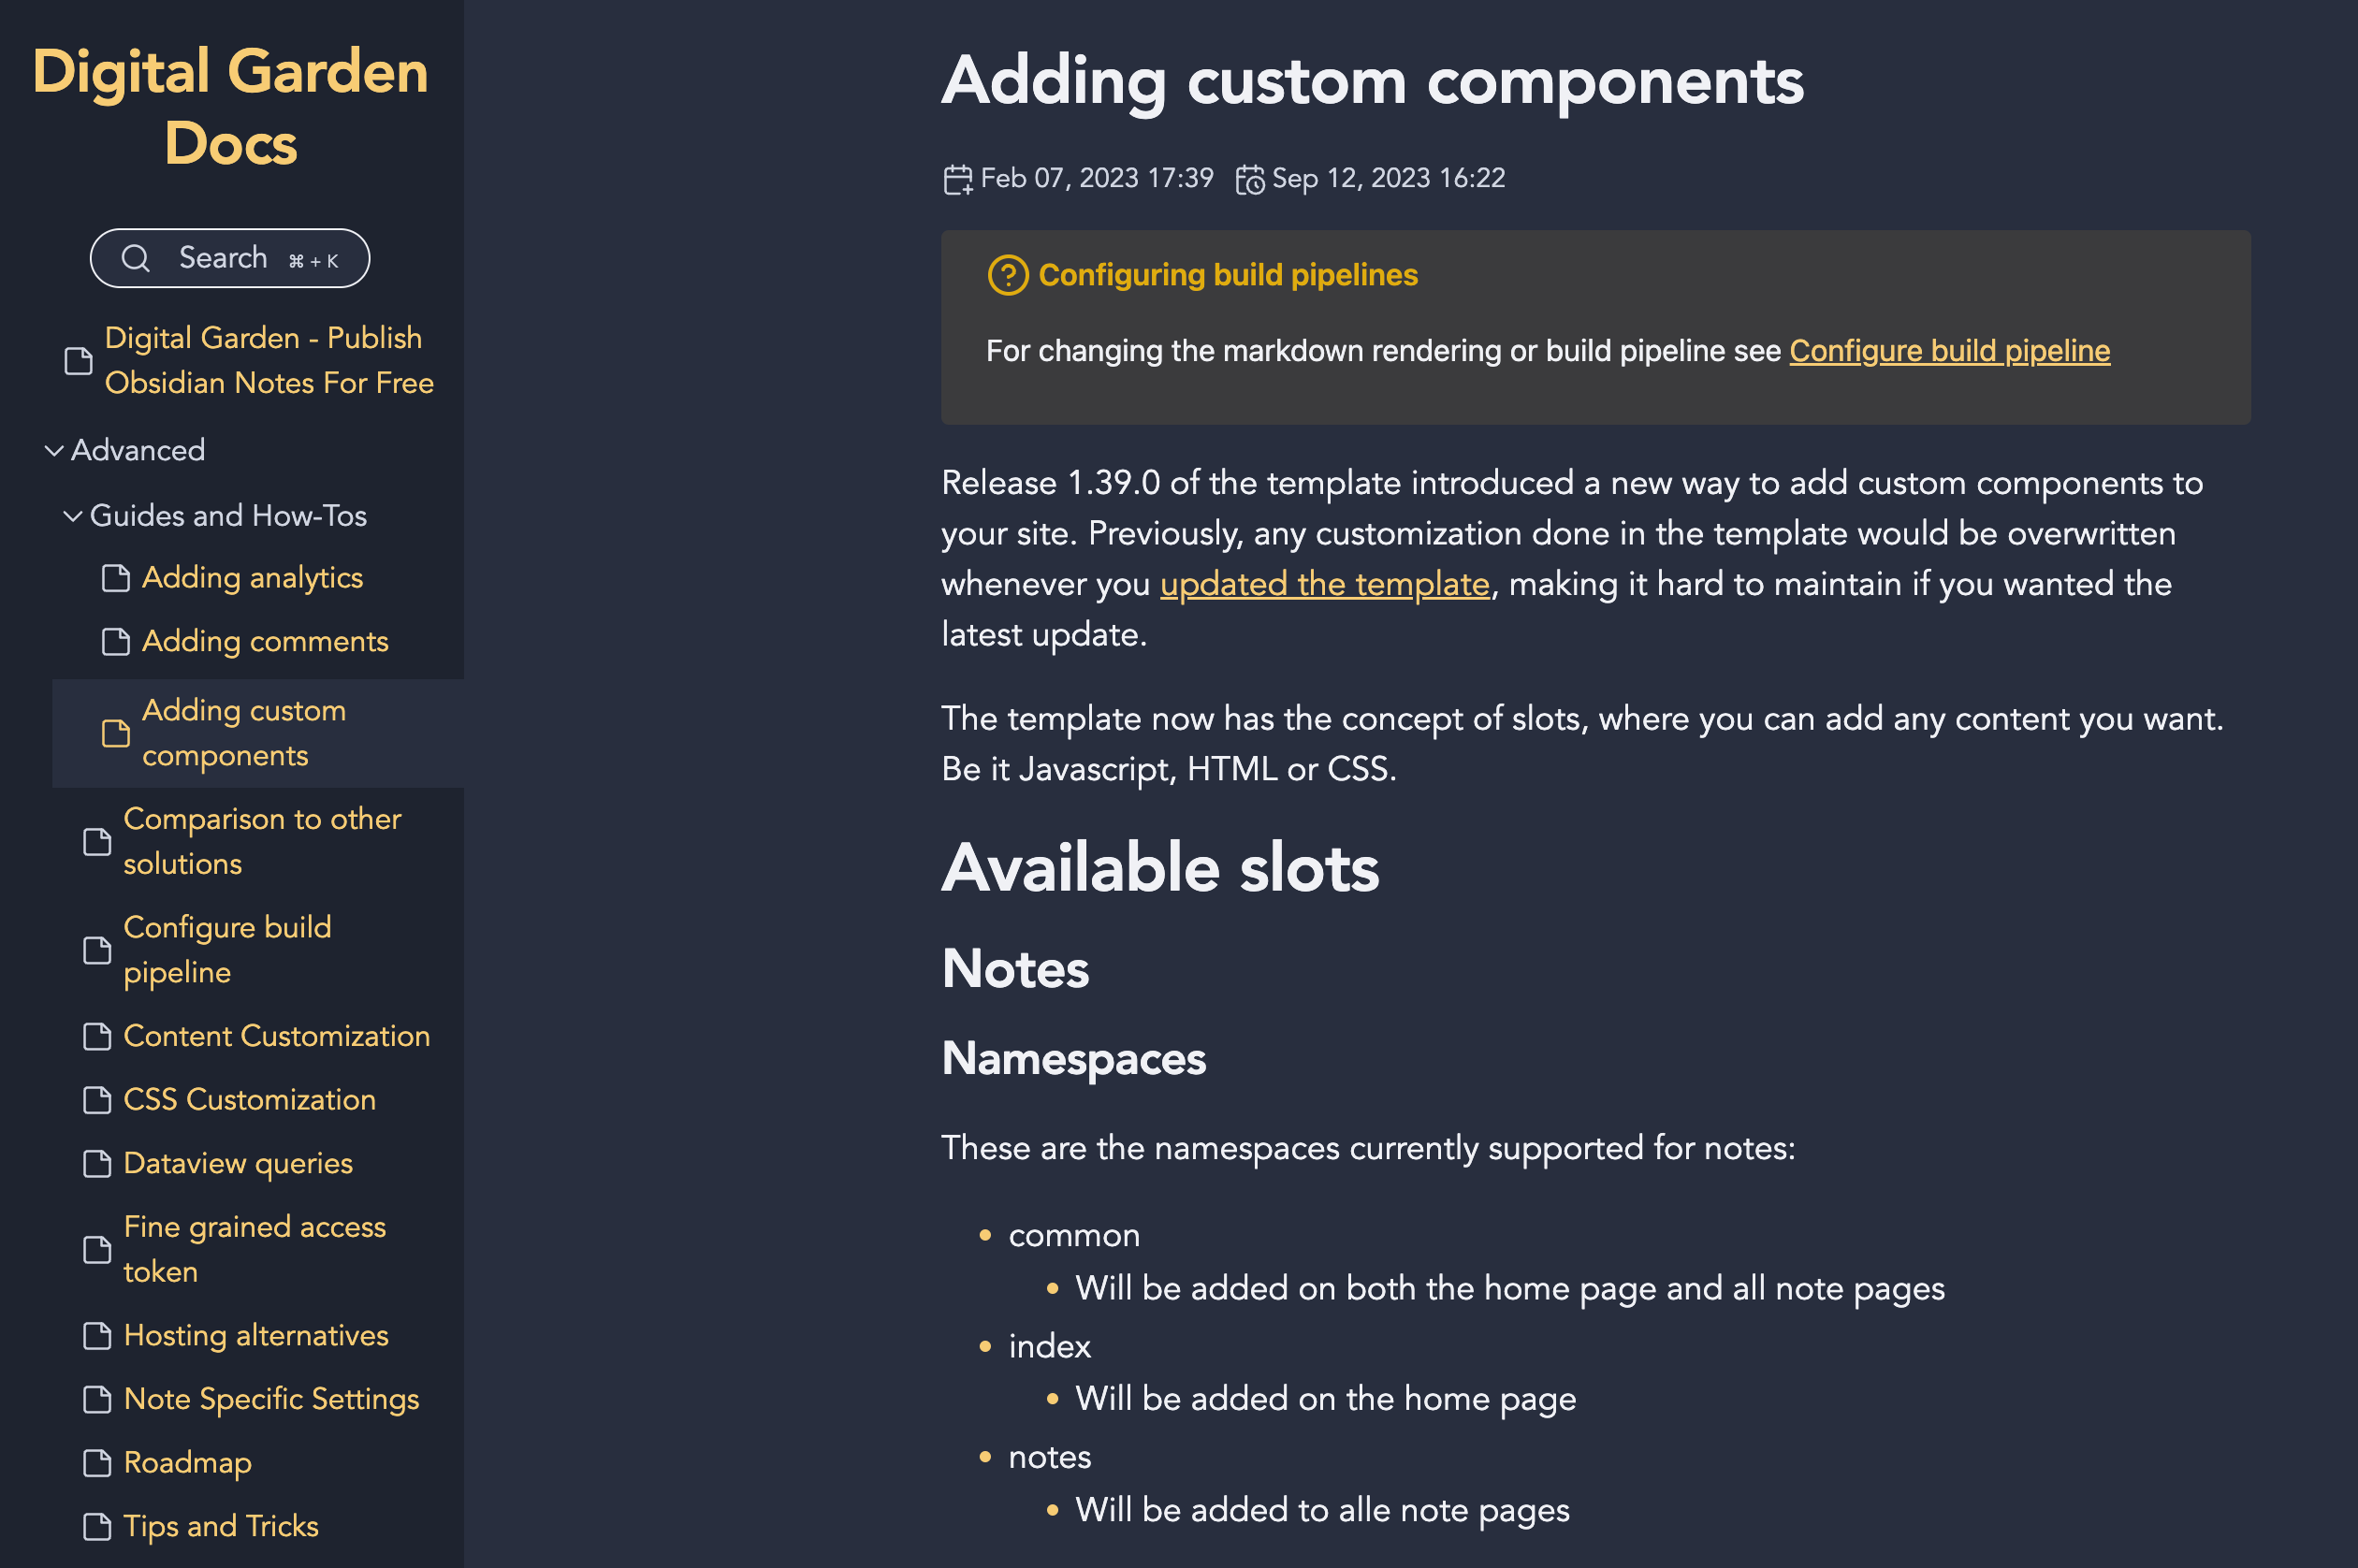Click the last updated calendar-clock icon
This screenshot has height=1568, width=2358.
point(1249,179)
